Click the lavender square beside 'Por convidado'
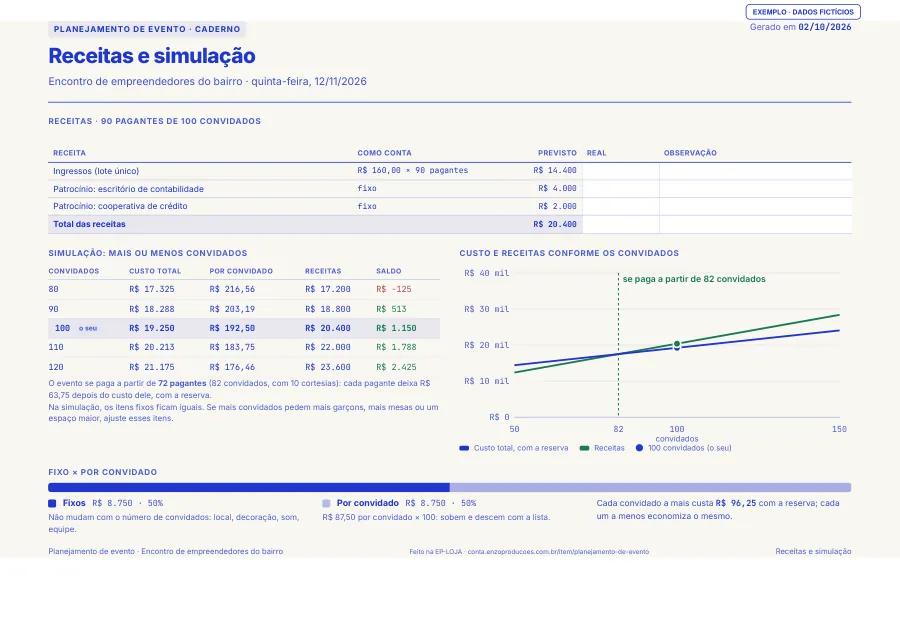This screenshot has width=900, height=637. point(326,503)
